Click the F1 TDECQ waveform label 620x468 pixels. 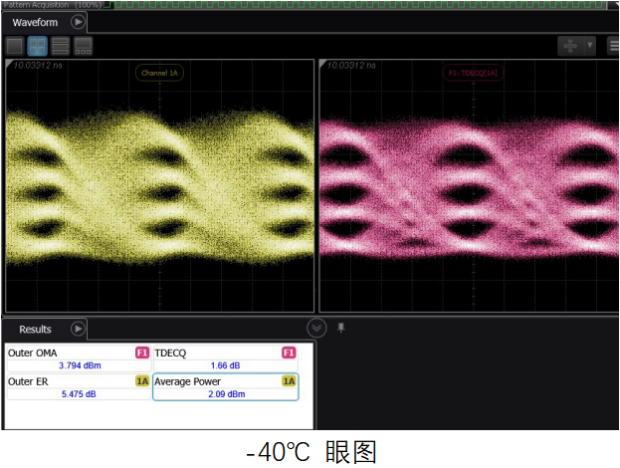click(x=472, y=72)
